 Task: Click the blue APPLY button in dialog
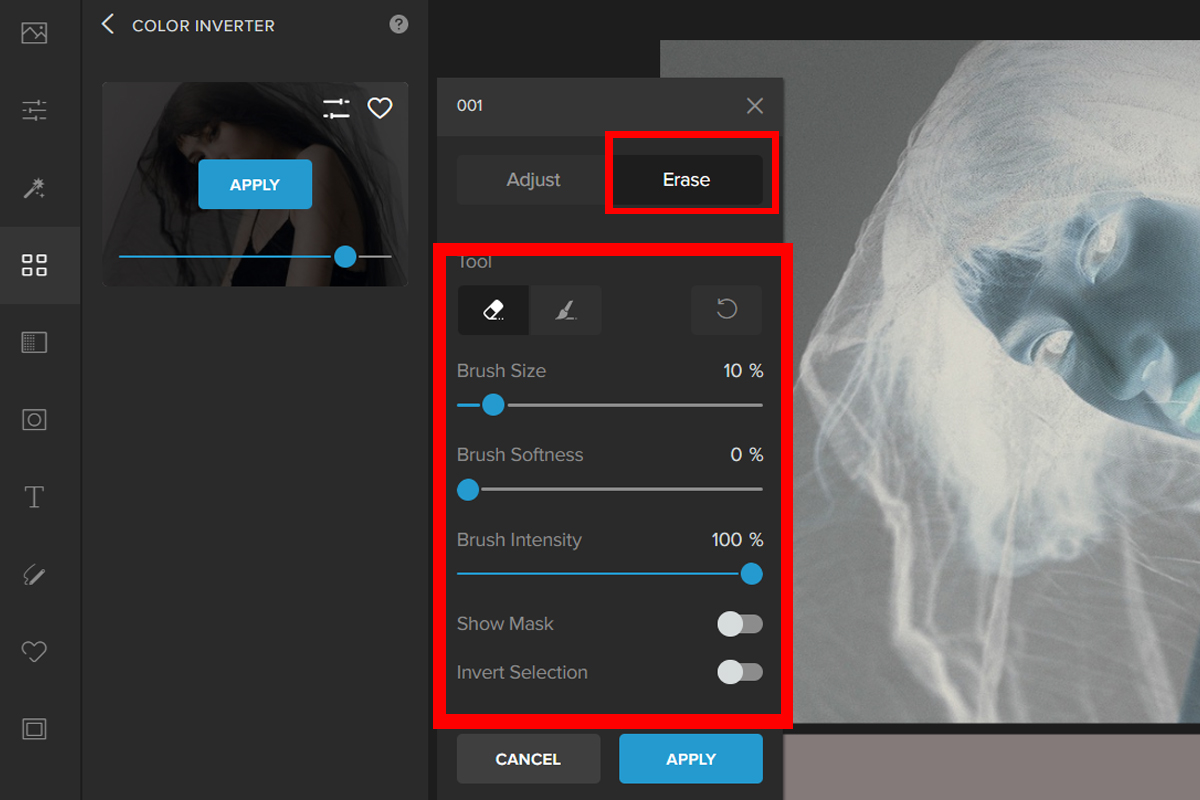coord(690,759)
